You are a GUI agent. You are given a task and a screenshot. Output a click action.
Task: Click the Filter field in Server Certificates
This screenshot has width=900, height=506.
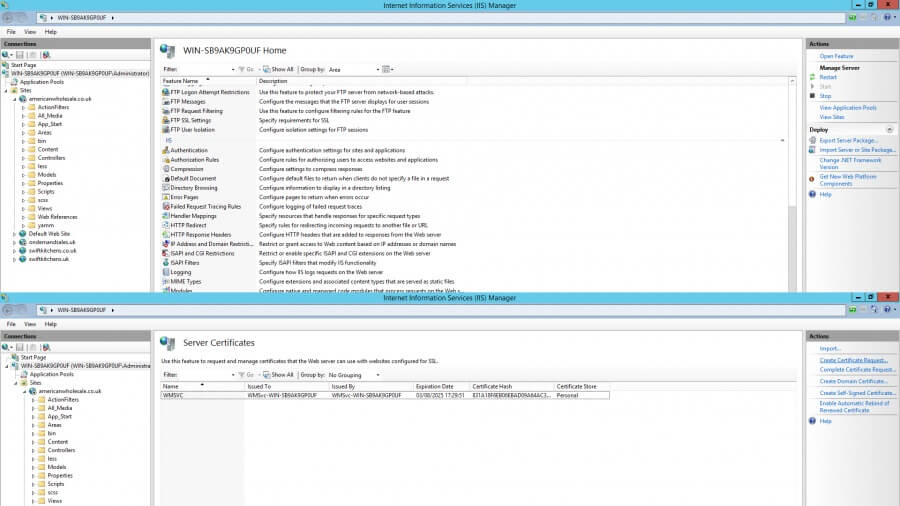click(x=207, y=375)
